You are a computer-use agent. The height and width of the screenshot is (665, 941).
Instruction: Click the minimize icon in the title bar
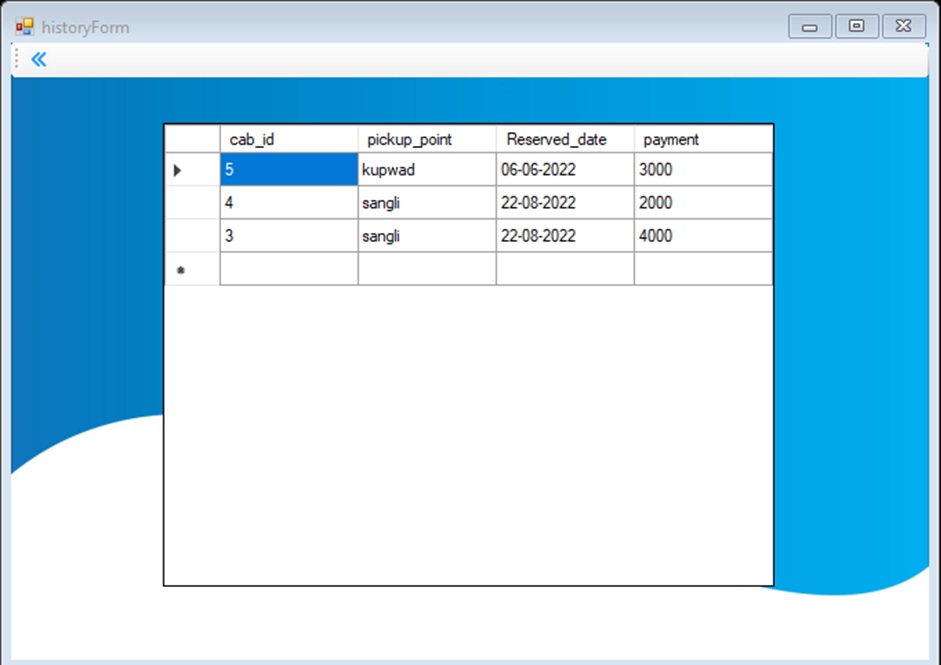tap(810, 26)
